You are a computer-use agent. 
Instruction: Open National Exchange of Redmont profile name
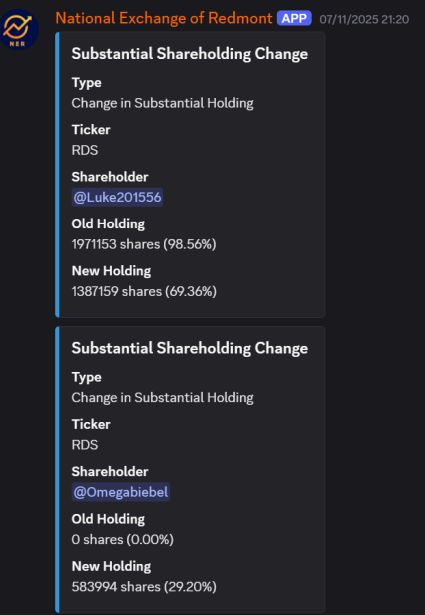(x=164, y=18)
